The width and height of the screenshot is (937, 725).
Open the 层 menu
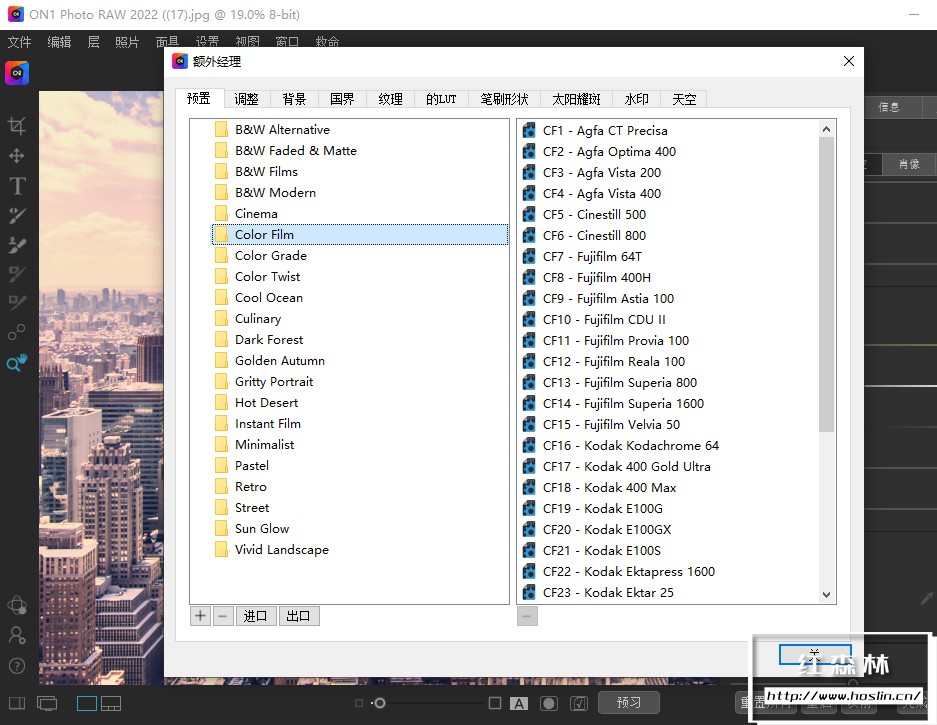click(93, 42)
